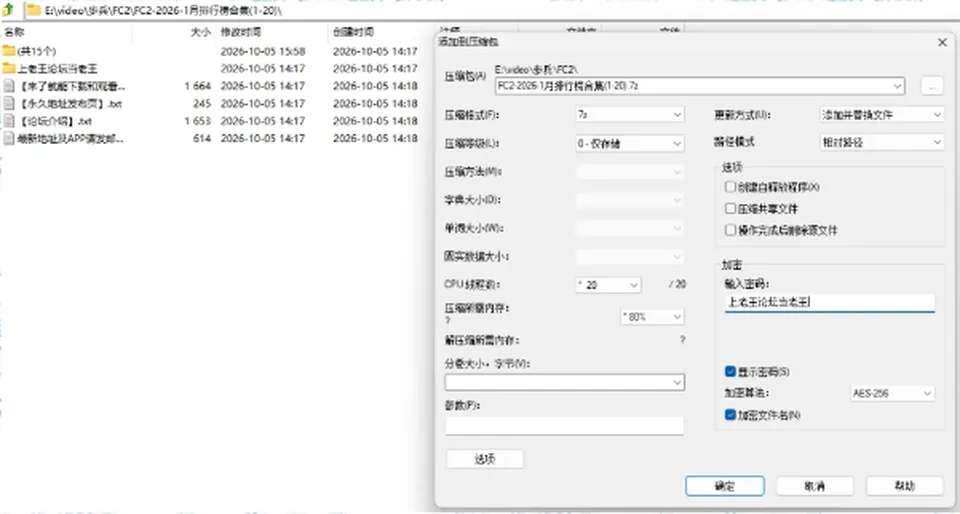
Task: Click the 【论坛介绍】.txt file icon
Action: [9, 121]
